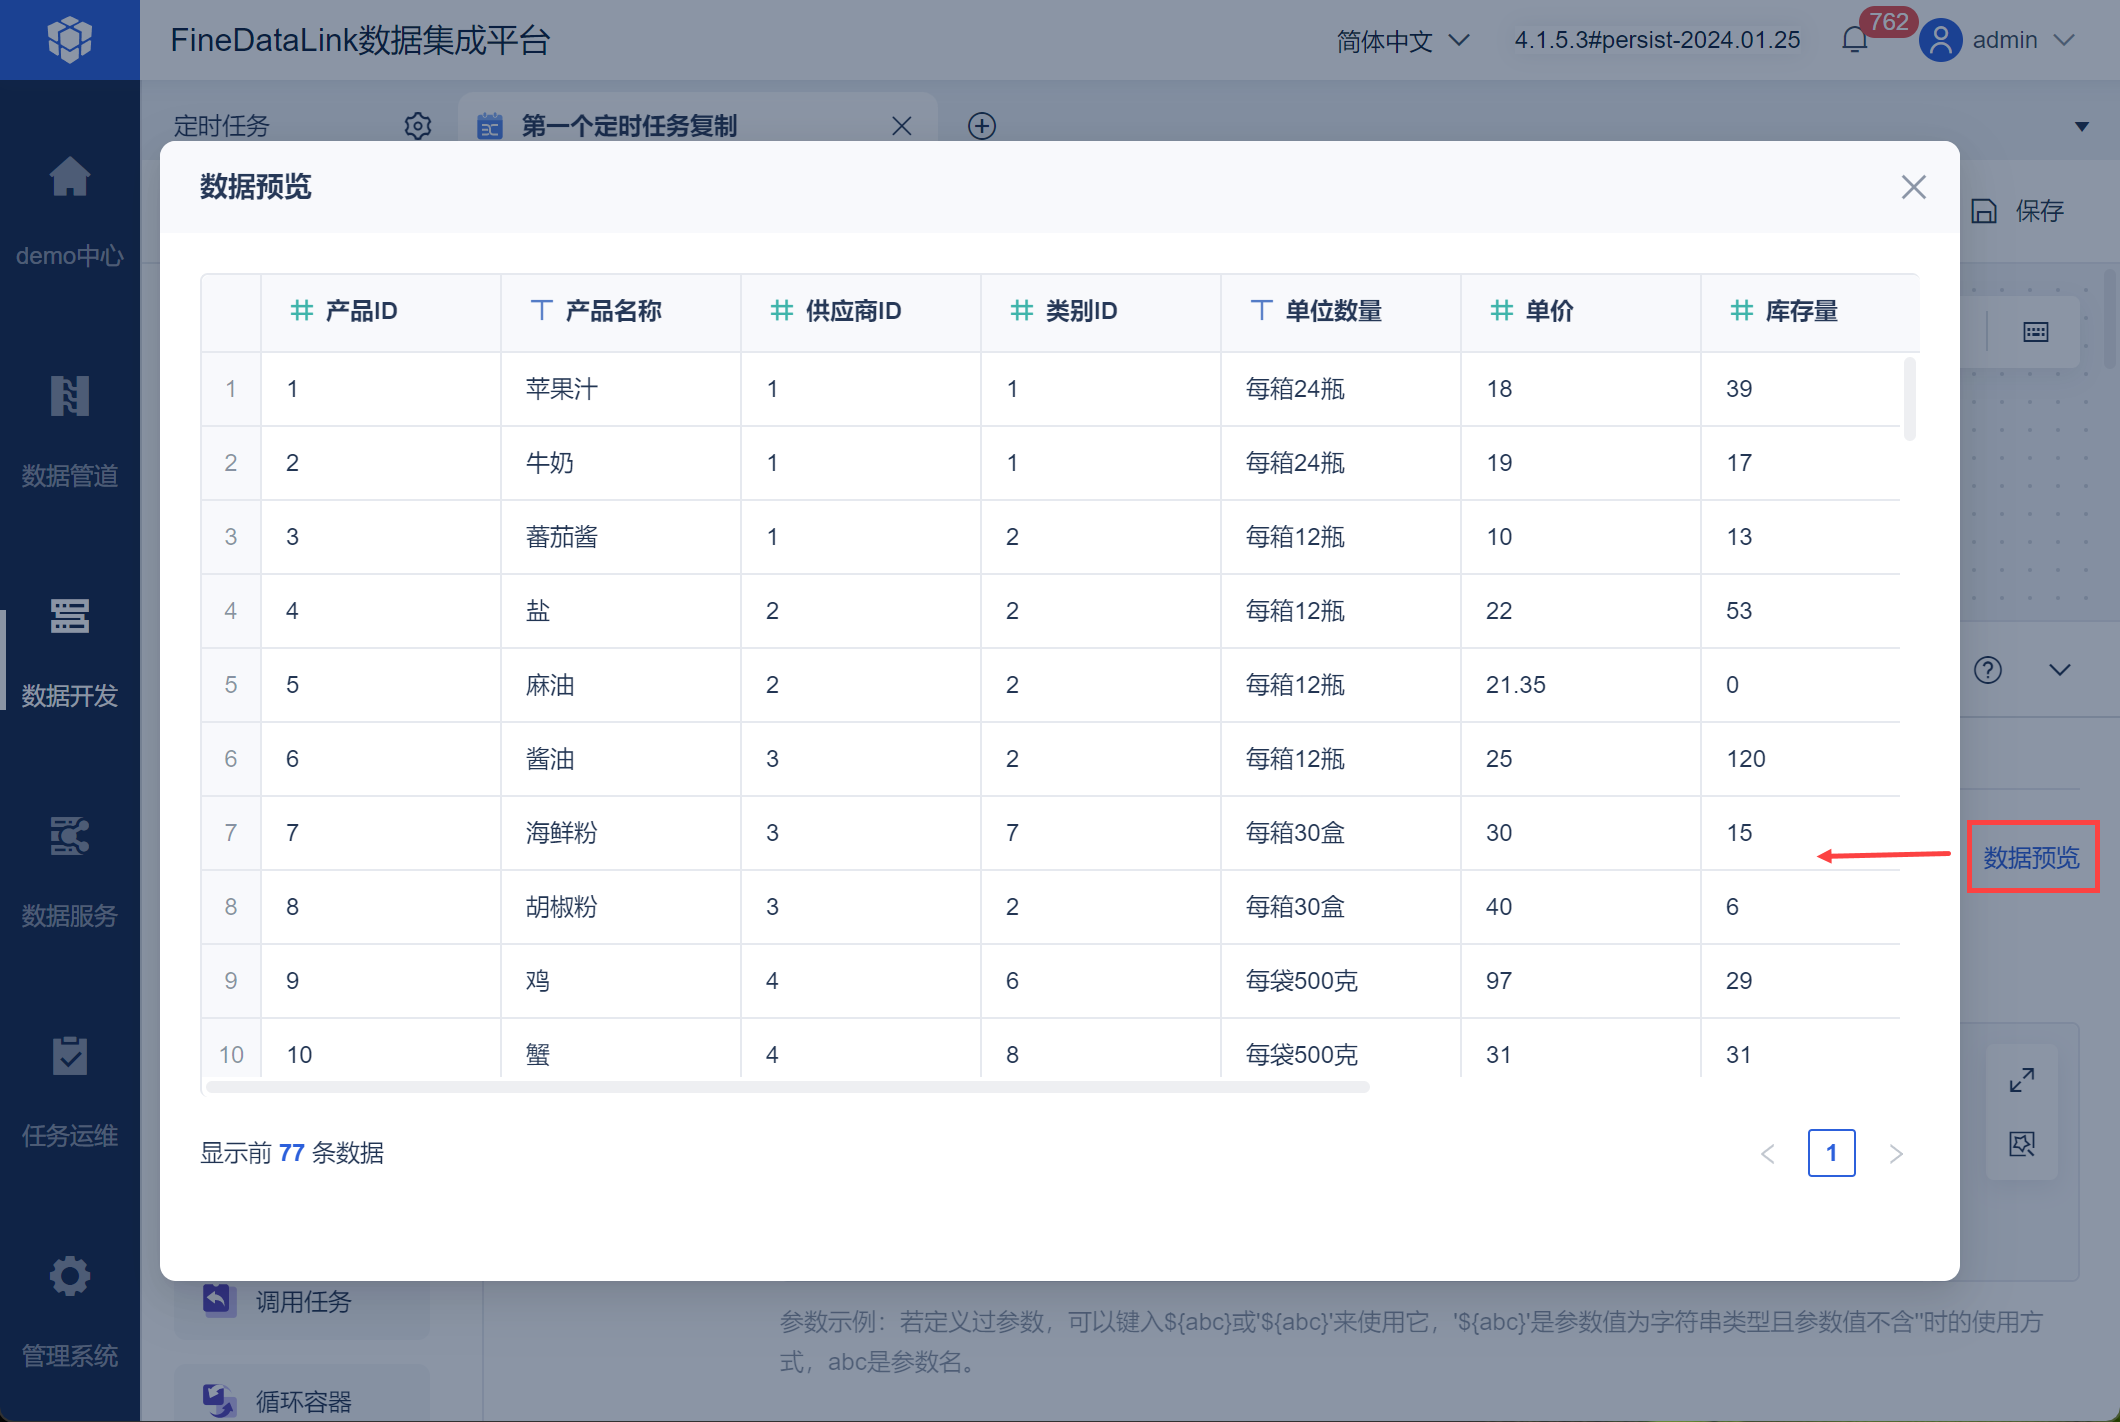Click the 数据预览 link

click(2031, 857)
